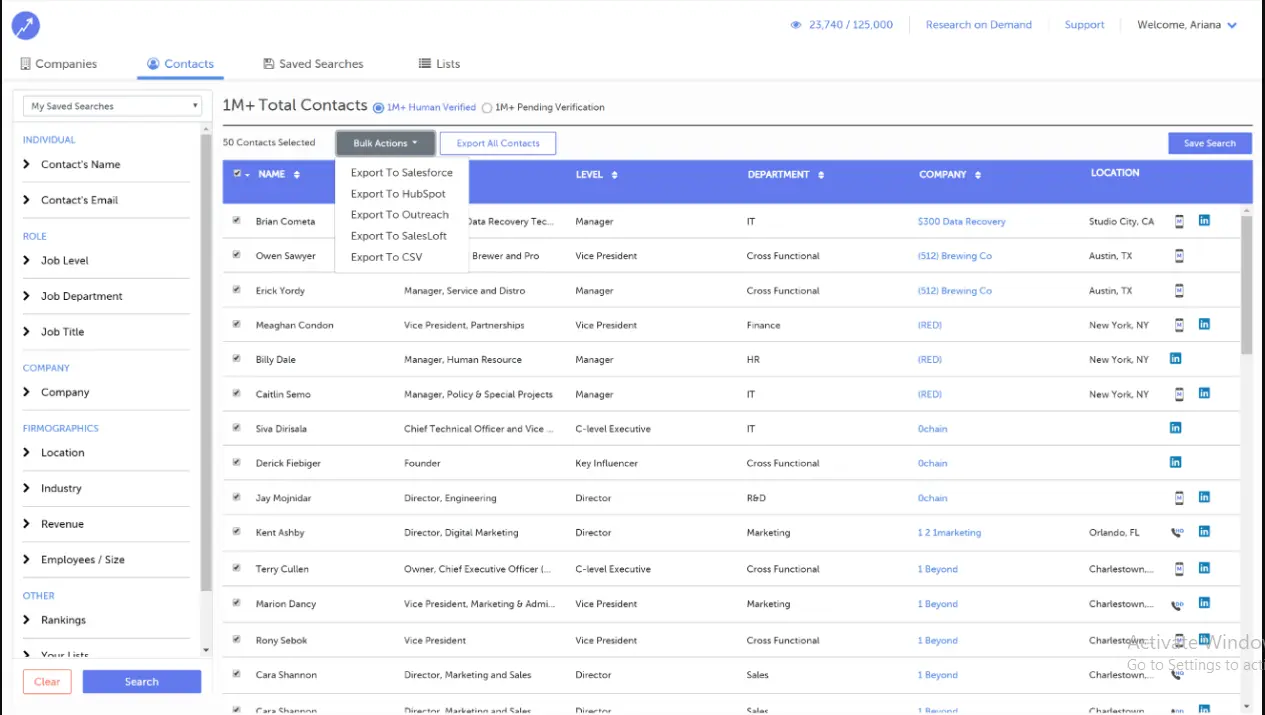This screenshot has height=715, width=1265.
Task: Uncheck the Billy Dale row checkbox
Action: click(x=237, y=358)
